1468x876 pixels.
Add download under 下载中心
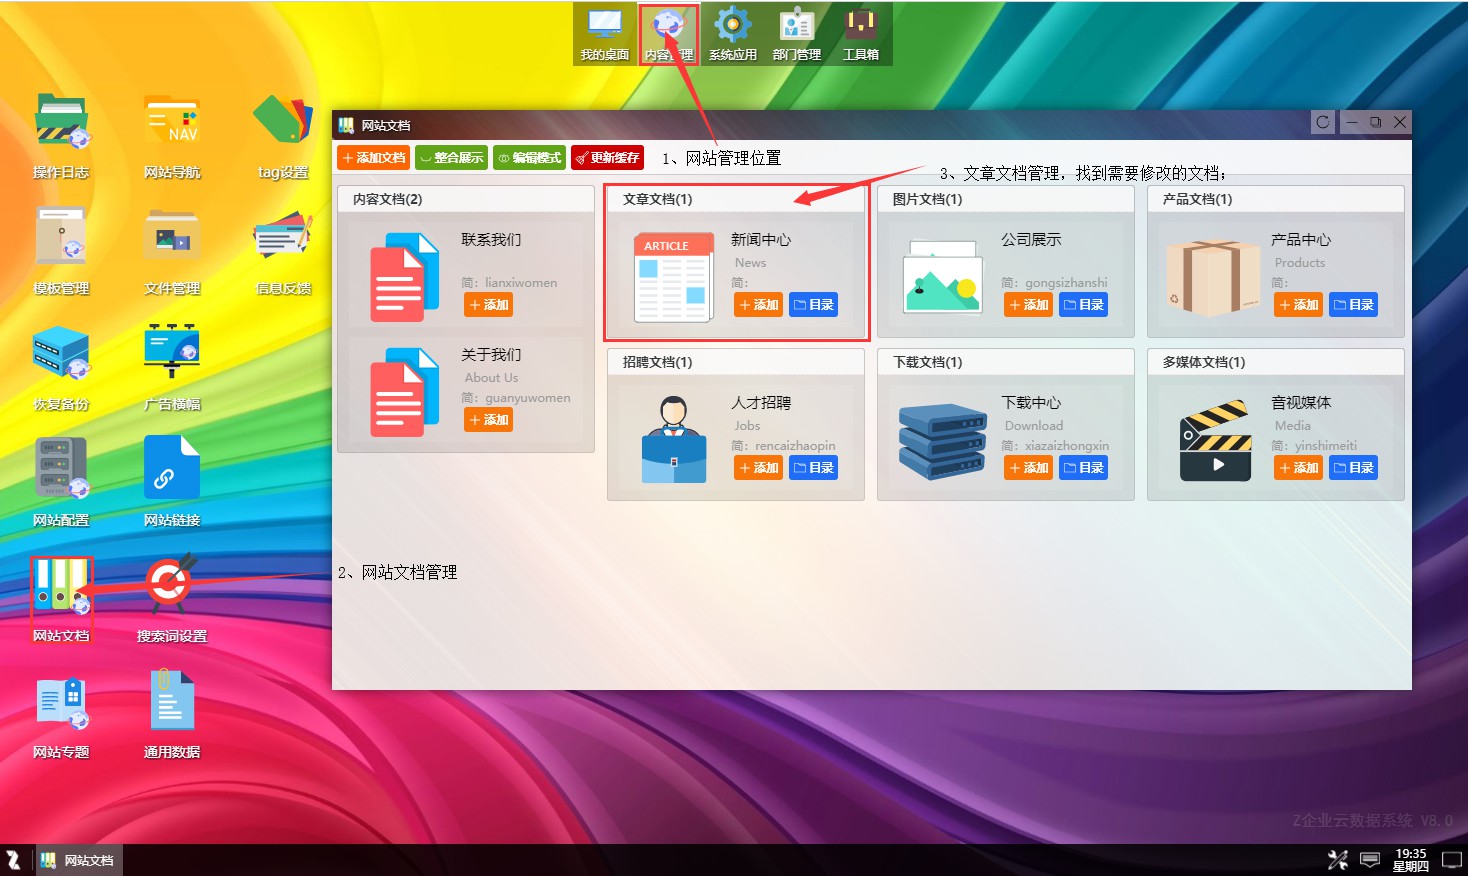tap(1029, 468)
